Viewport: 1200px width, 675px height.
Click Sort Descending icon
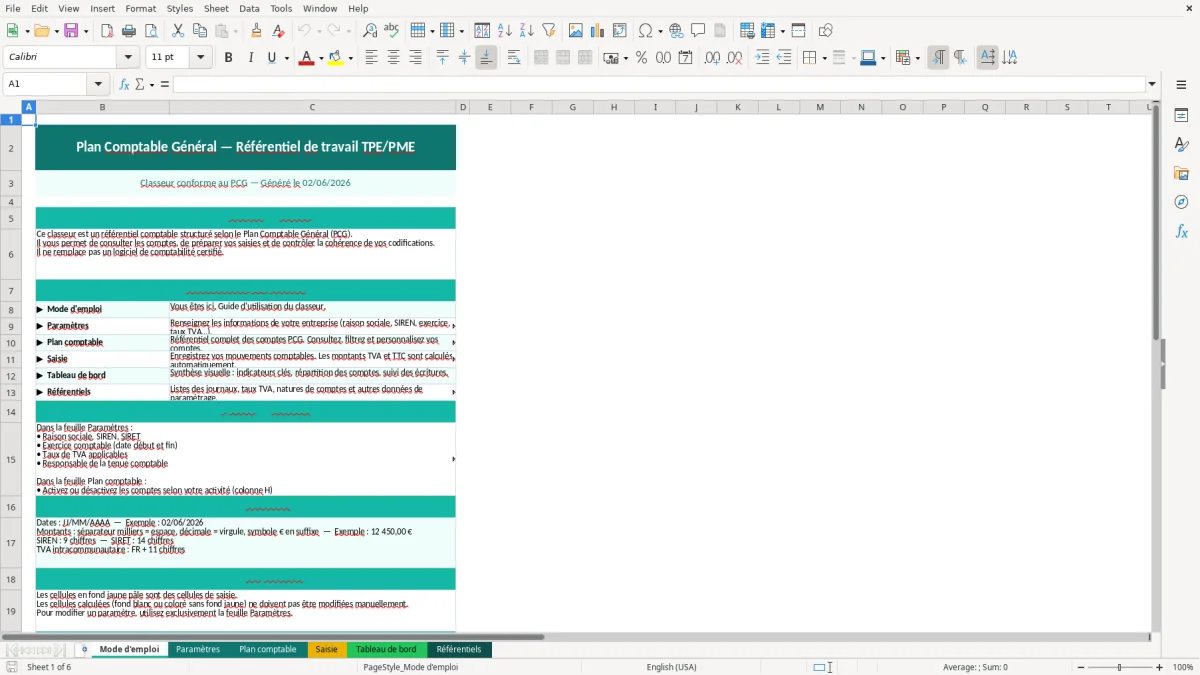pos(526,31)
